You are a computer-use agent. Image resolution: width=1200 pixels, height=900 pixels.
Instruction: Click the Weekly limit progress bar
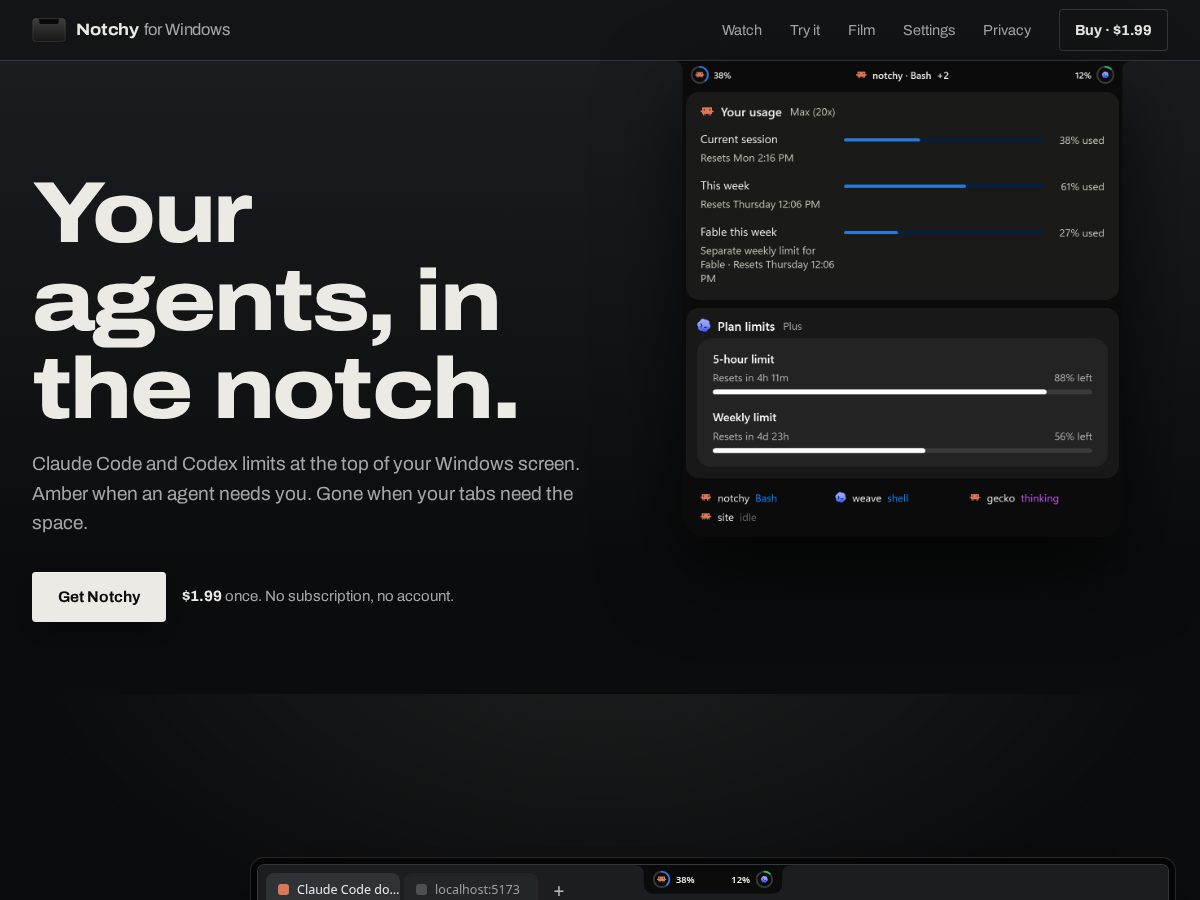tap(902, 450)
